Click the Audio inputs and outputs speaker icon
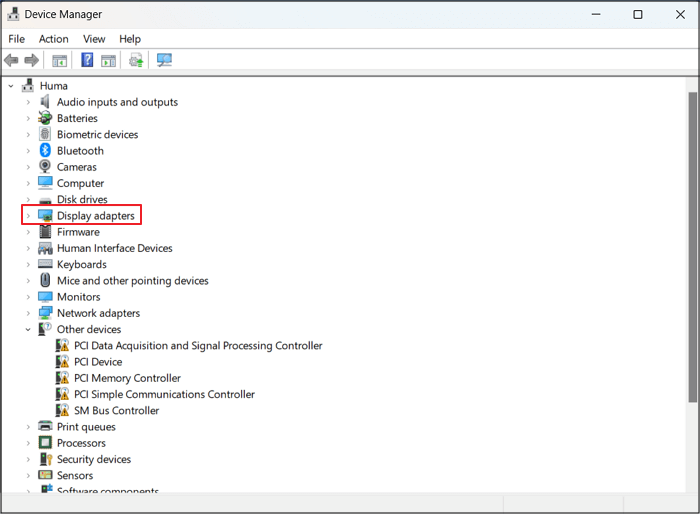This screenshot has height=514, width=700. point(45,102)
